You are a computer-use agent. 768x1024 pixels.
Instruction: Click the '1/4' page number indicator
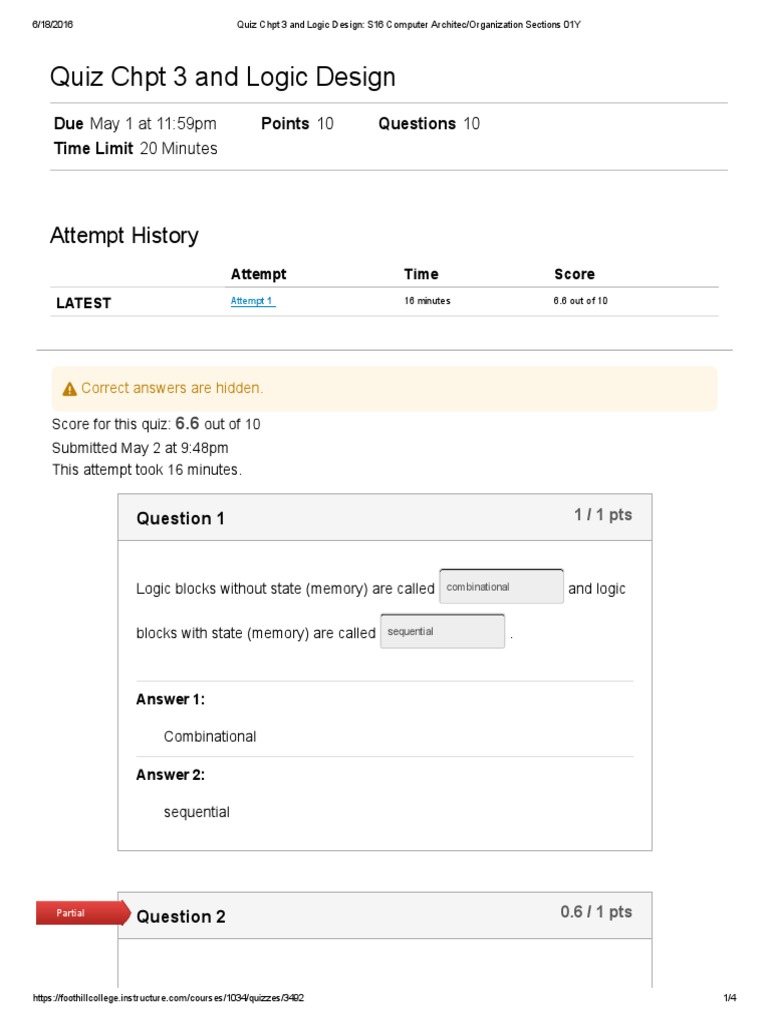pyautogui.click(x=729, y=998)
